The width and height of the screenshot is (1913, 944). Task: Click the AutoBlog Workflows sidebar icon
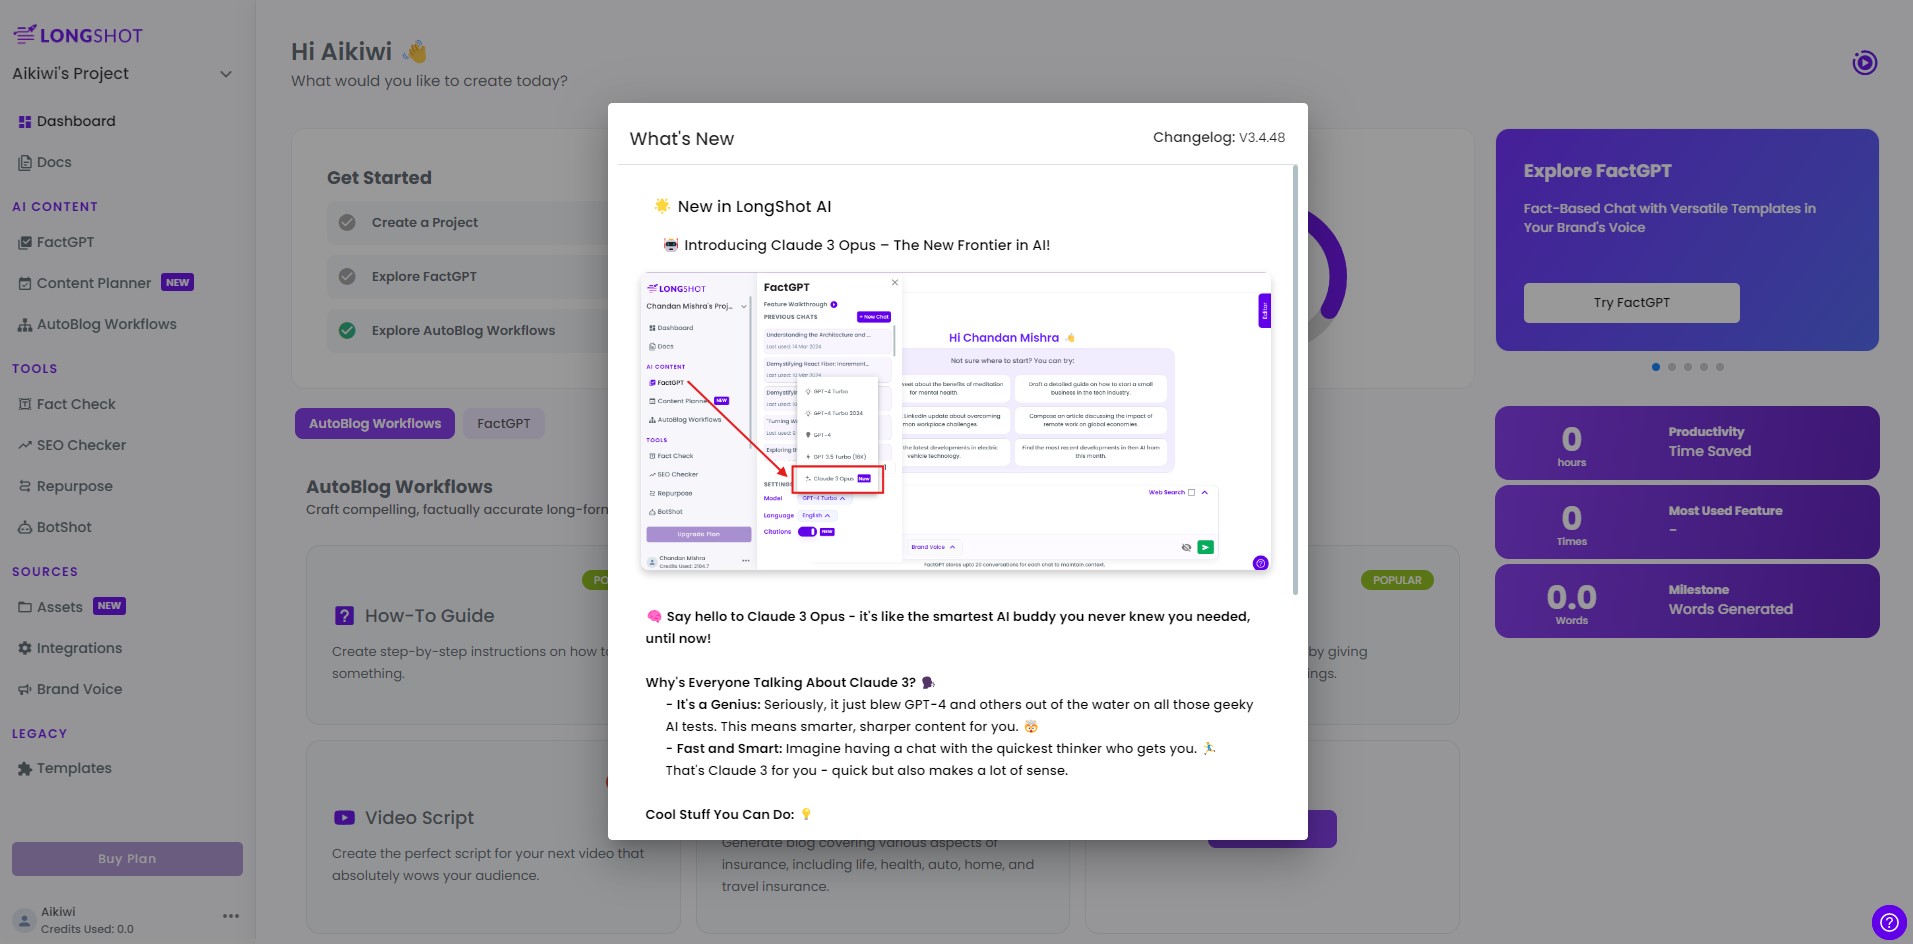click(x=25, y=325)
